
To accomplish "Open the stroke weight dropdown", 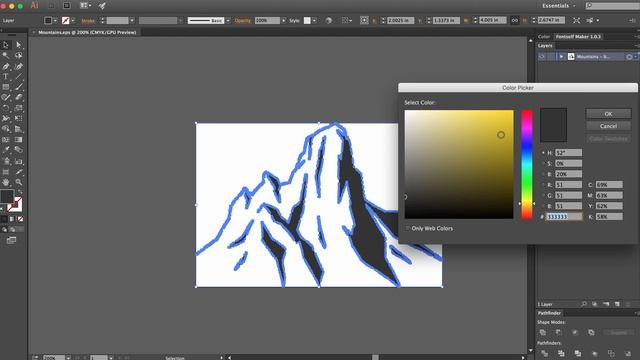I will (132, 20).
